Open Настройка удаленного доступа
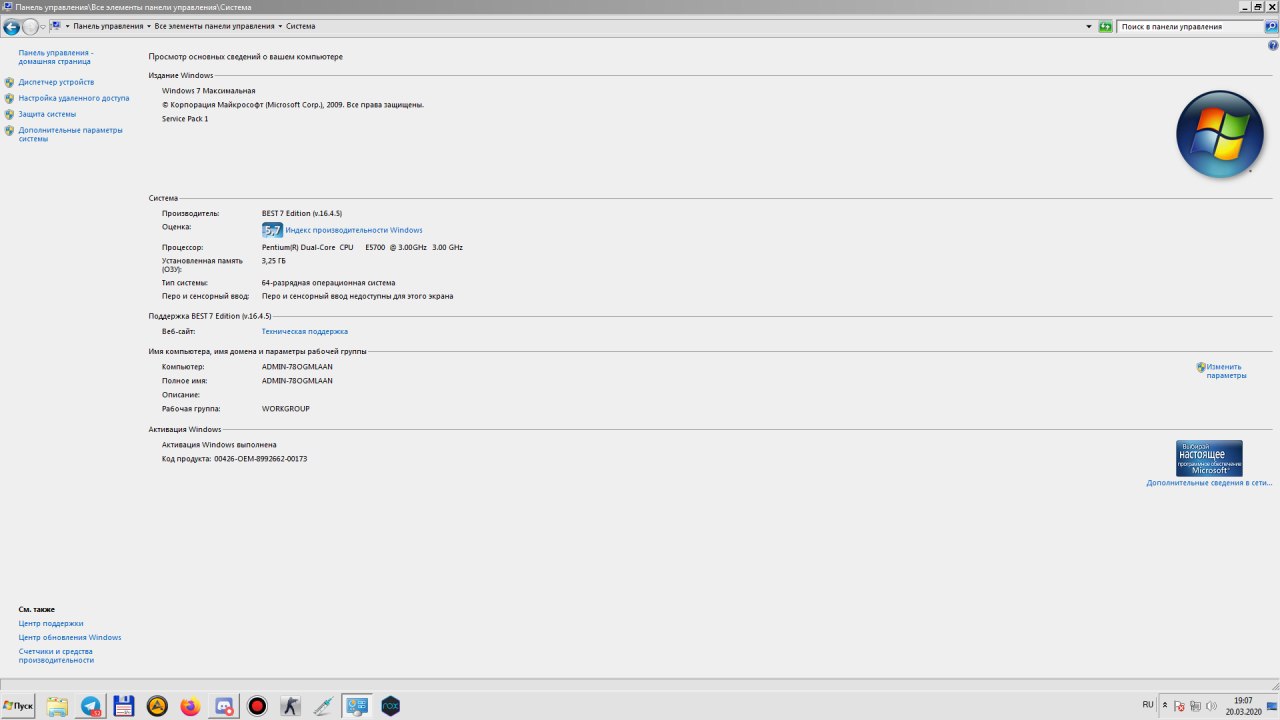1280x720 pixels. click(x=74, y=98)
